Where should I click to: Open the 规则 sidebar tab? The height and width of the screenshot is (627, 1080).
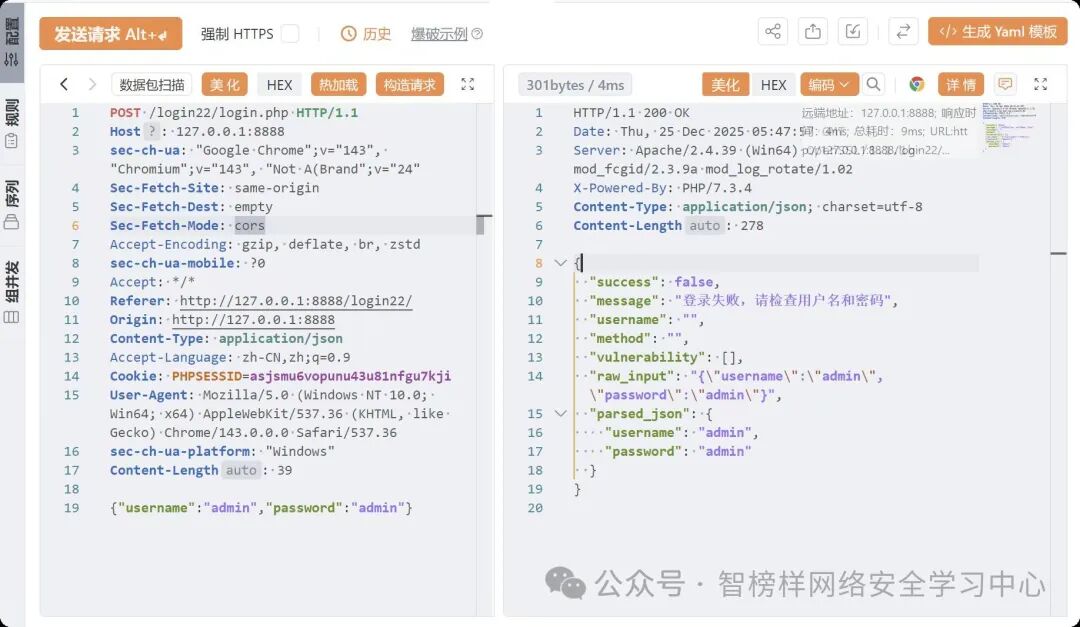(x=12, y=123)
